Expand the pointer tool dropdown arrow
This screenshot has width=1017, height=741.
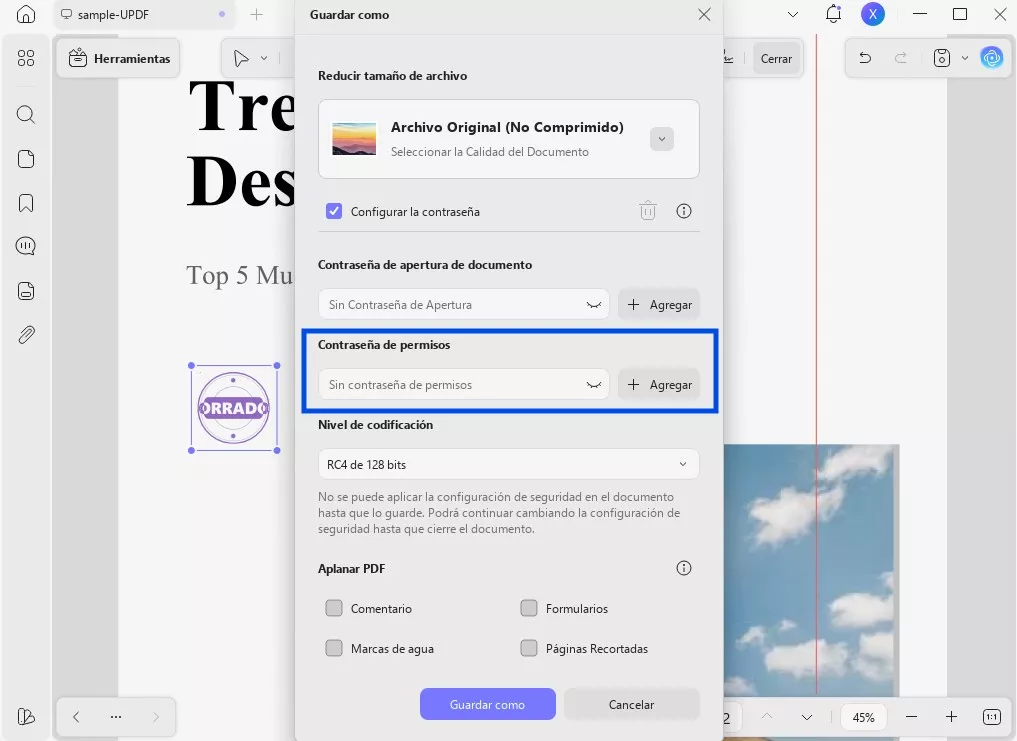click(x=264, y=58)
